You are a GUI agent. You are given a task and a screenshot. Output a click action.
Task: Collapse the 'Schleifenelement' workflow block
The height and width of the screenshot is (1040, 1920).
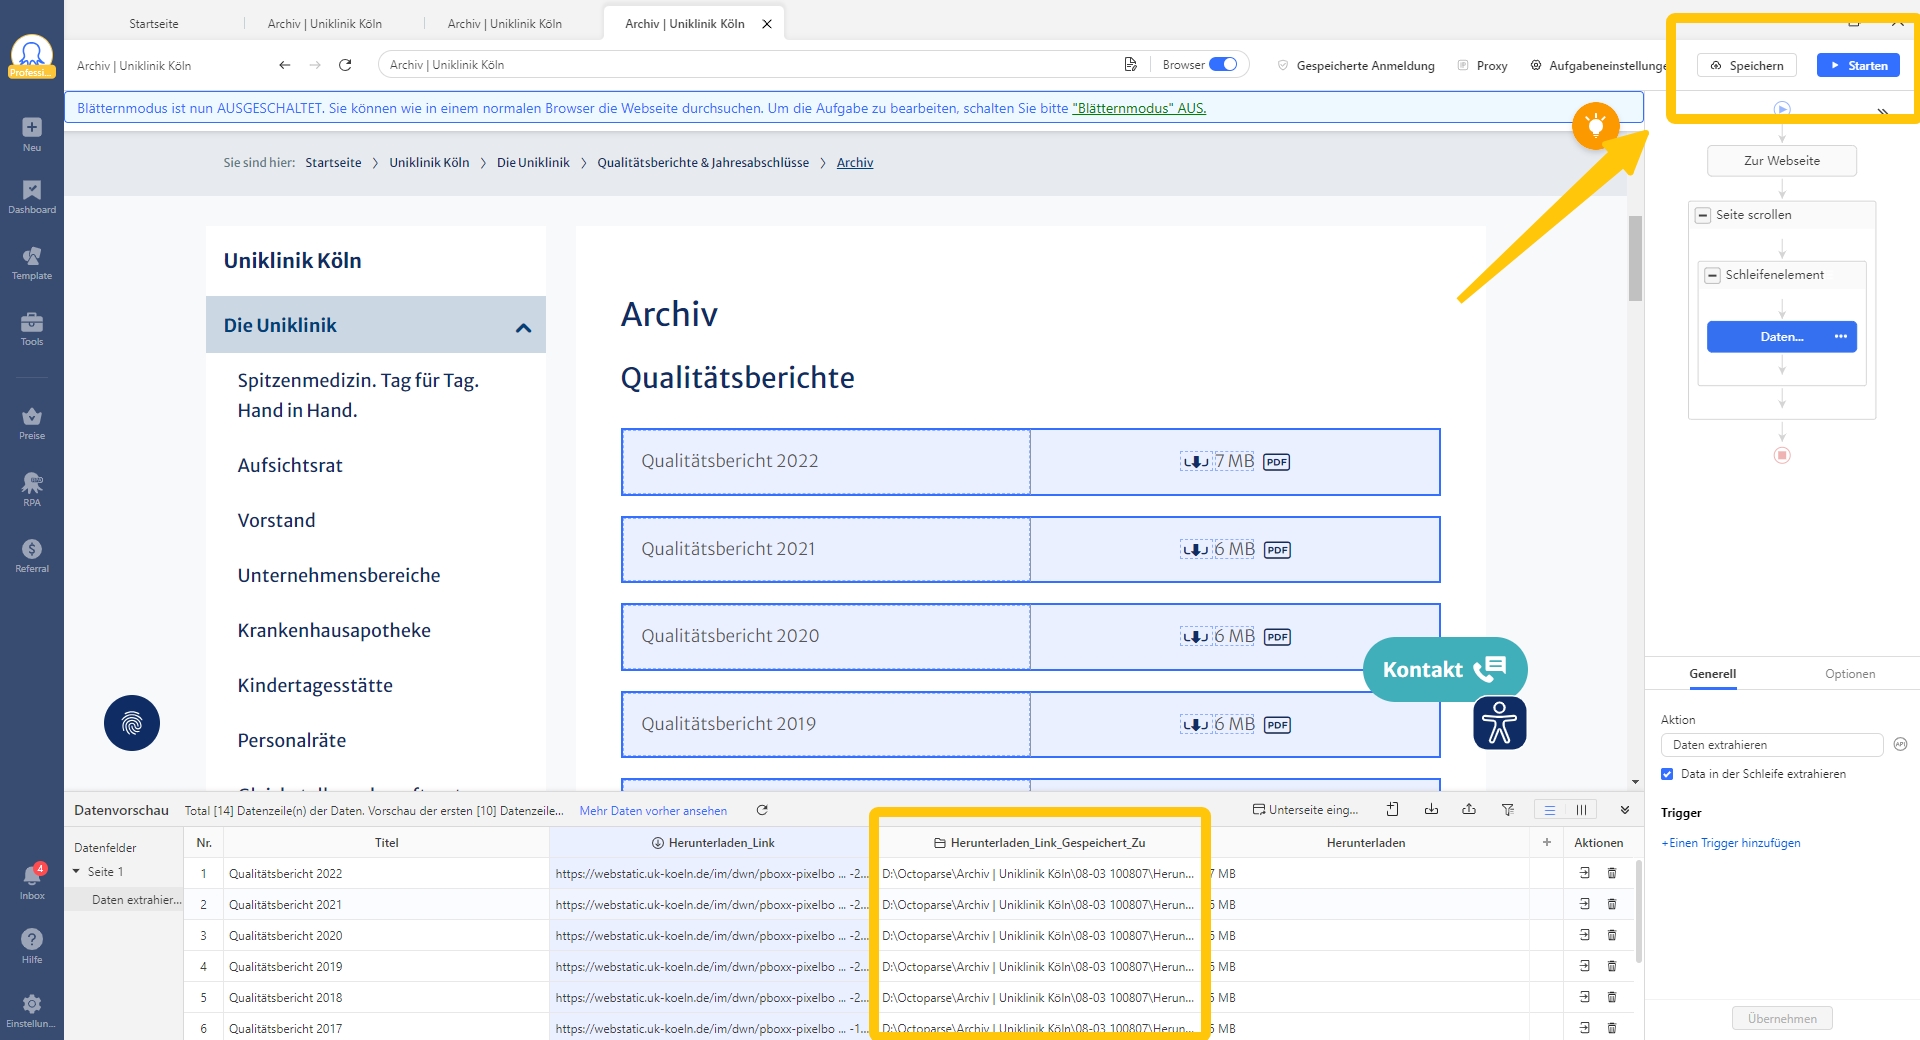click(1713, 275)
